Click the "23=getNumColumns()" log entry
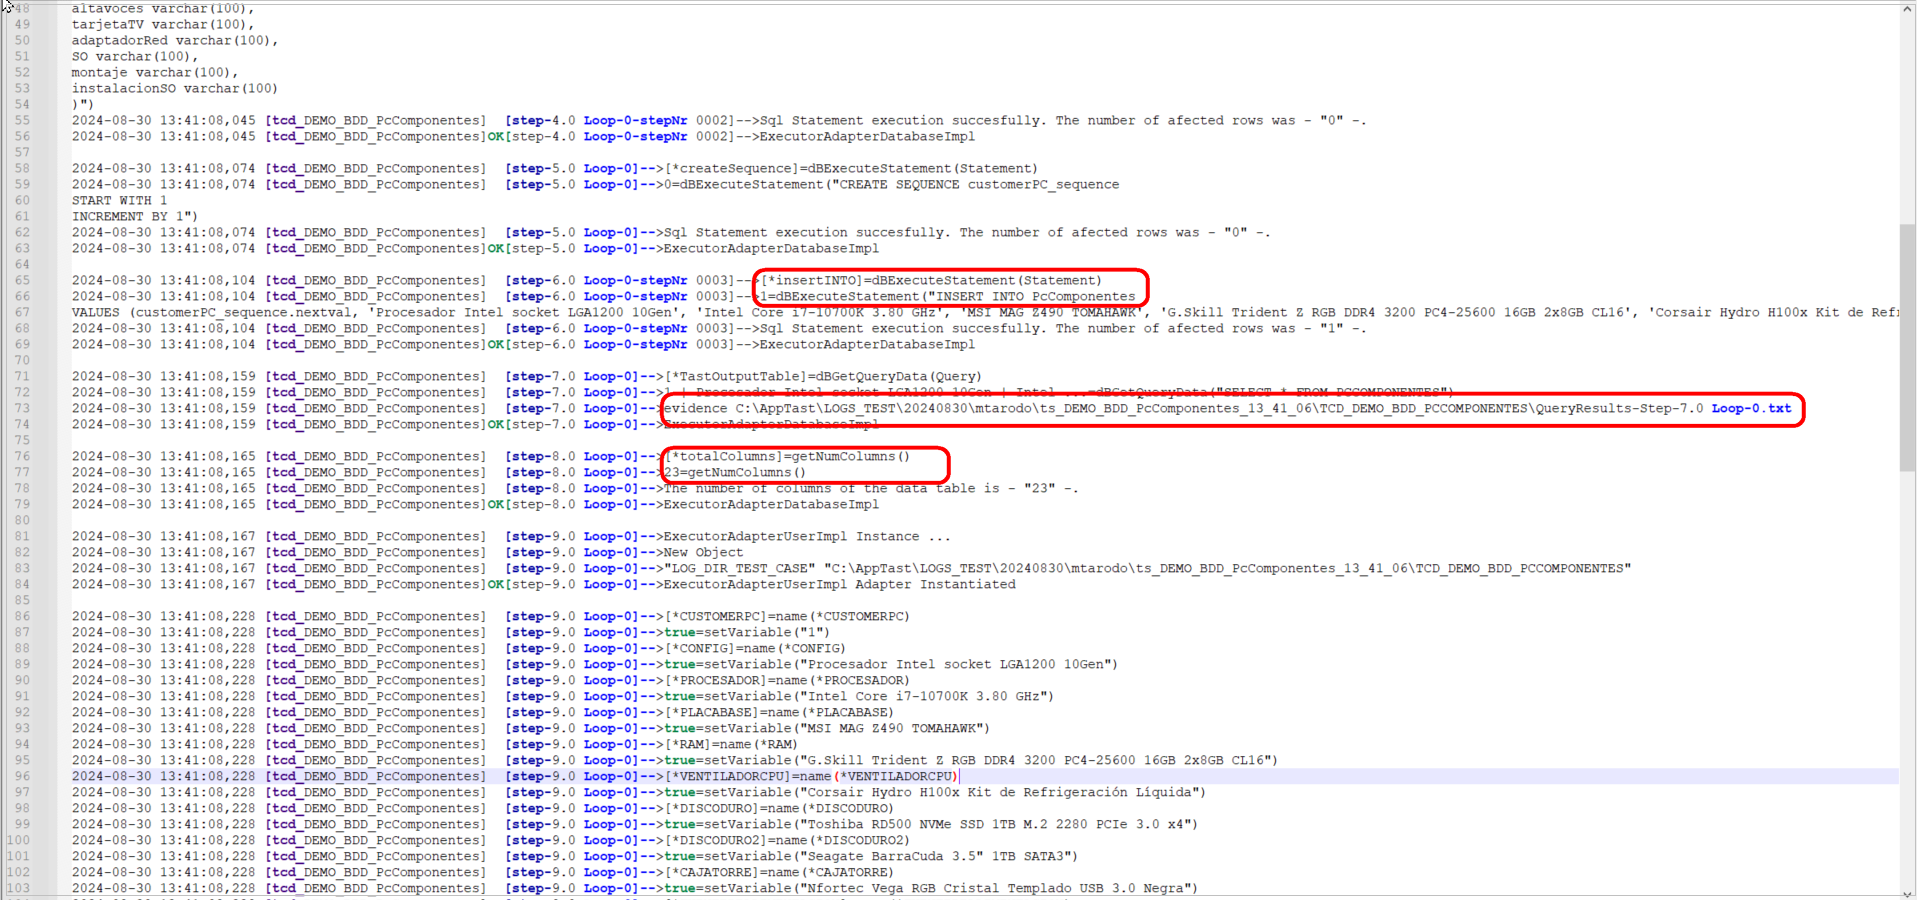Viewport: 1917px width, 900px height. point(735,473)
